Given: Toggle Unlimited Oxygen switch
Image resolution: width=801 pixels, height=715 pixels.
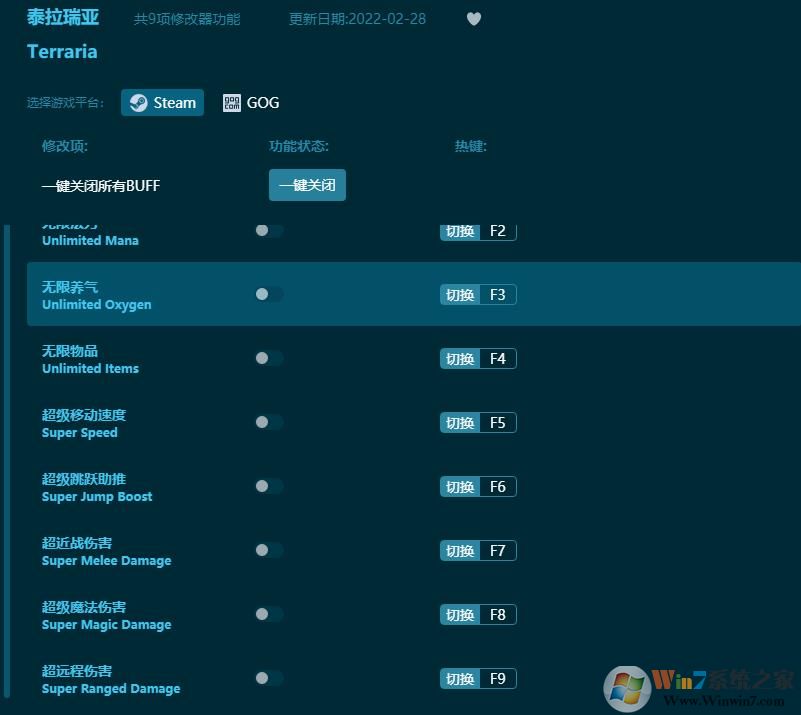Looking at the screenshot, I should pyautogui.click(x=269, y=294).
